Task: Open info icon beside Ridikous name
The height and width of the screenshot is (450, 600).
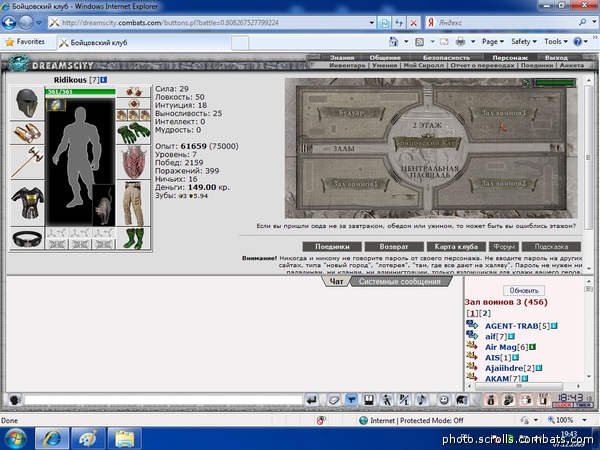Action: point(103,80)
